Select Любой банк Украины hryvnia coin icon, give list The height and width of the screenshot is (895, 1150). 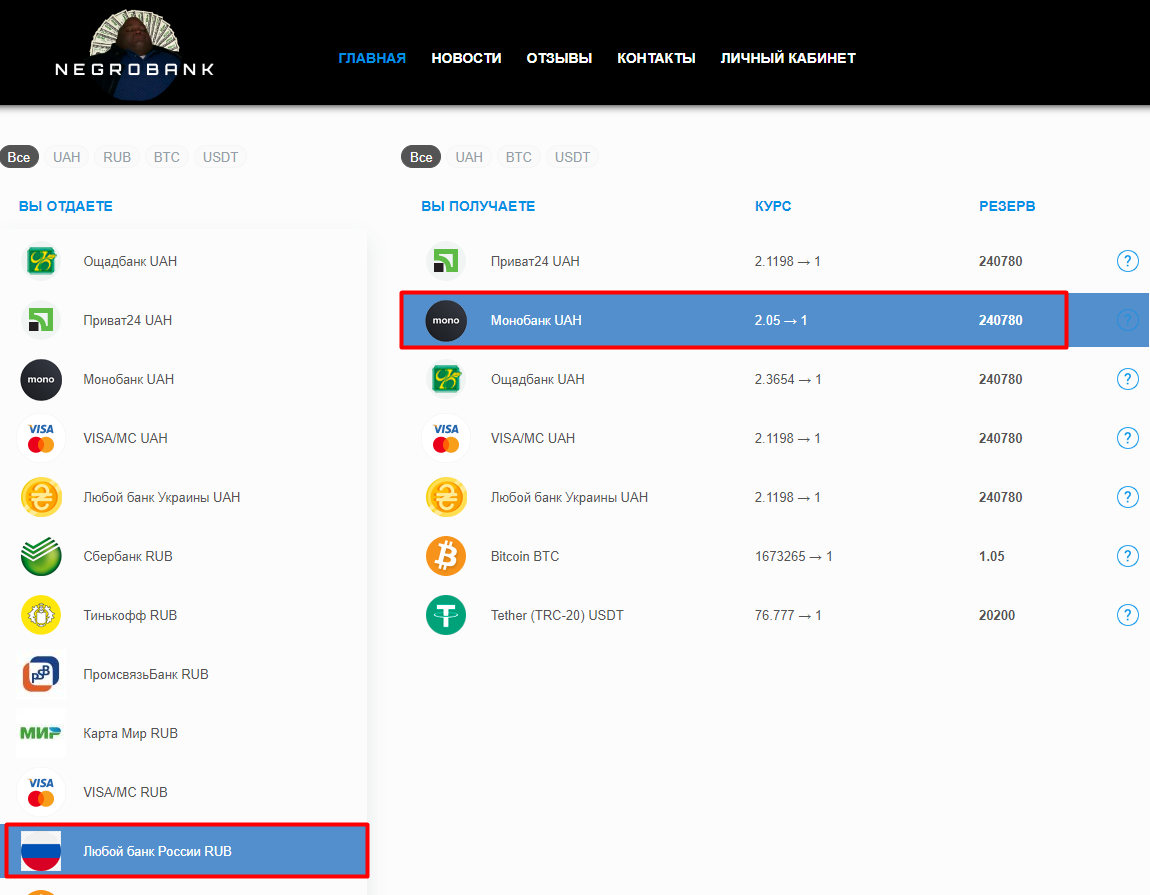(41, 497)
